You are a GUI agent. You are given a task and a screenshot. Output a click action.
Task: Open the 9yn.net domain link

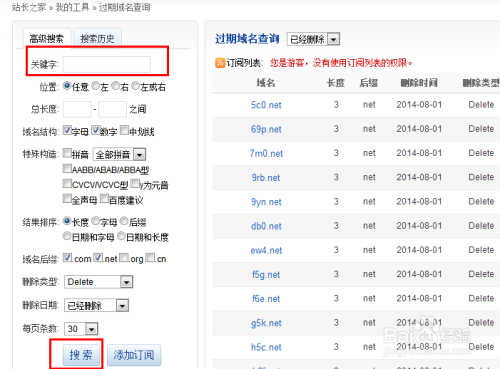pyautogui.click(x=266, y=202)
